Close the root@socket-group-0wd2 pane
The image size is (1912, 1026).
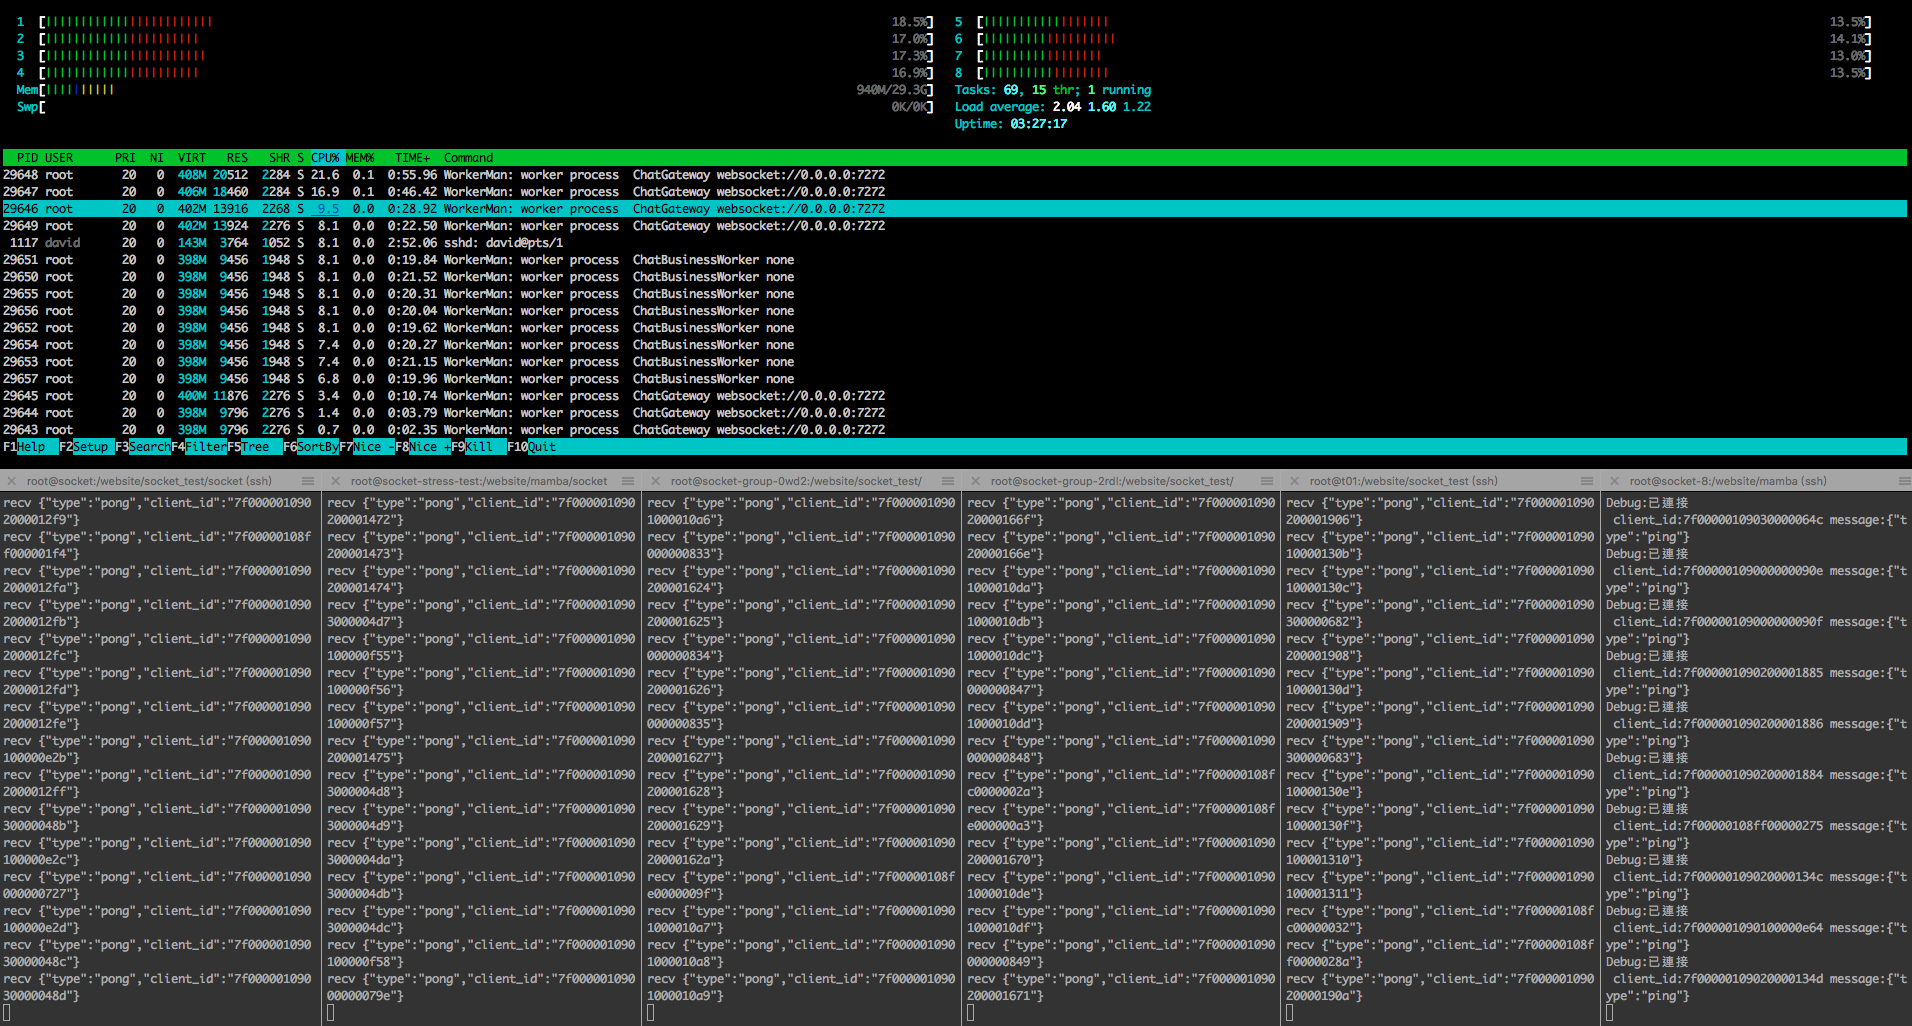pos(655,481)
